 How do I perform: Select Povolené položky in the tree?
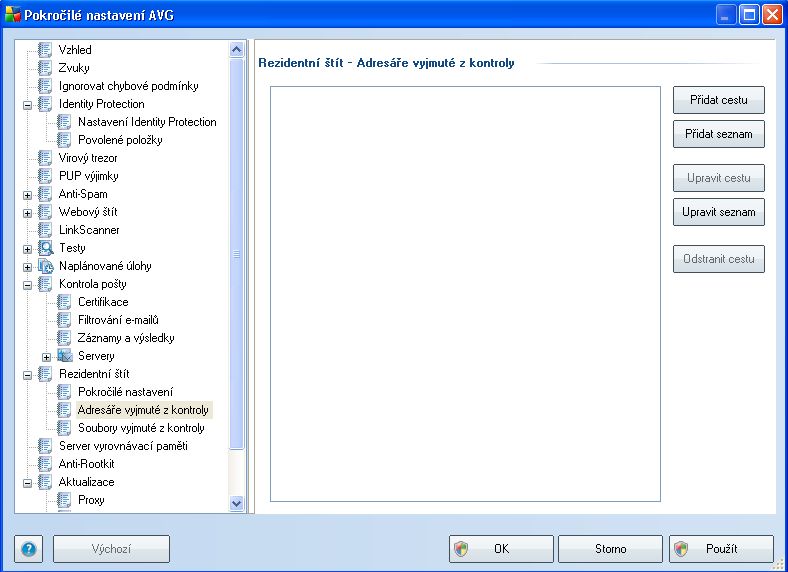coord(120,140)
